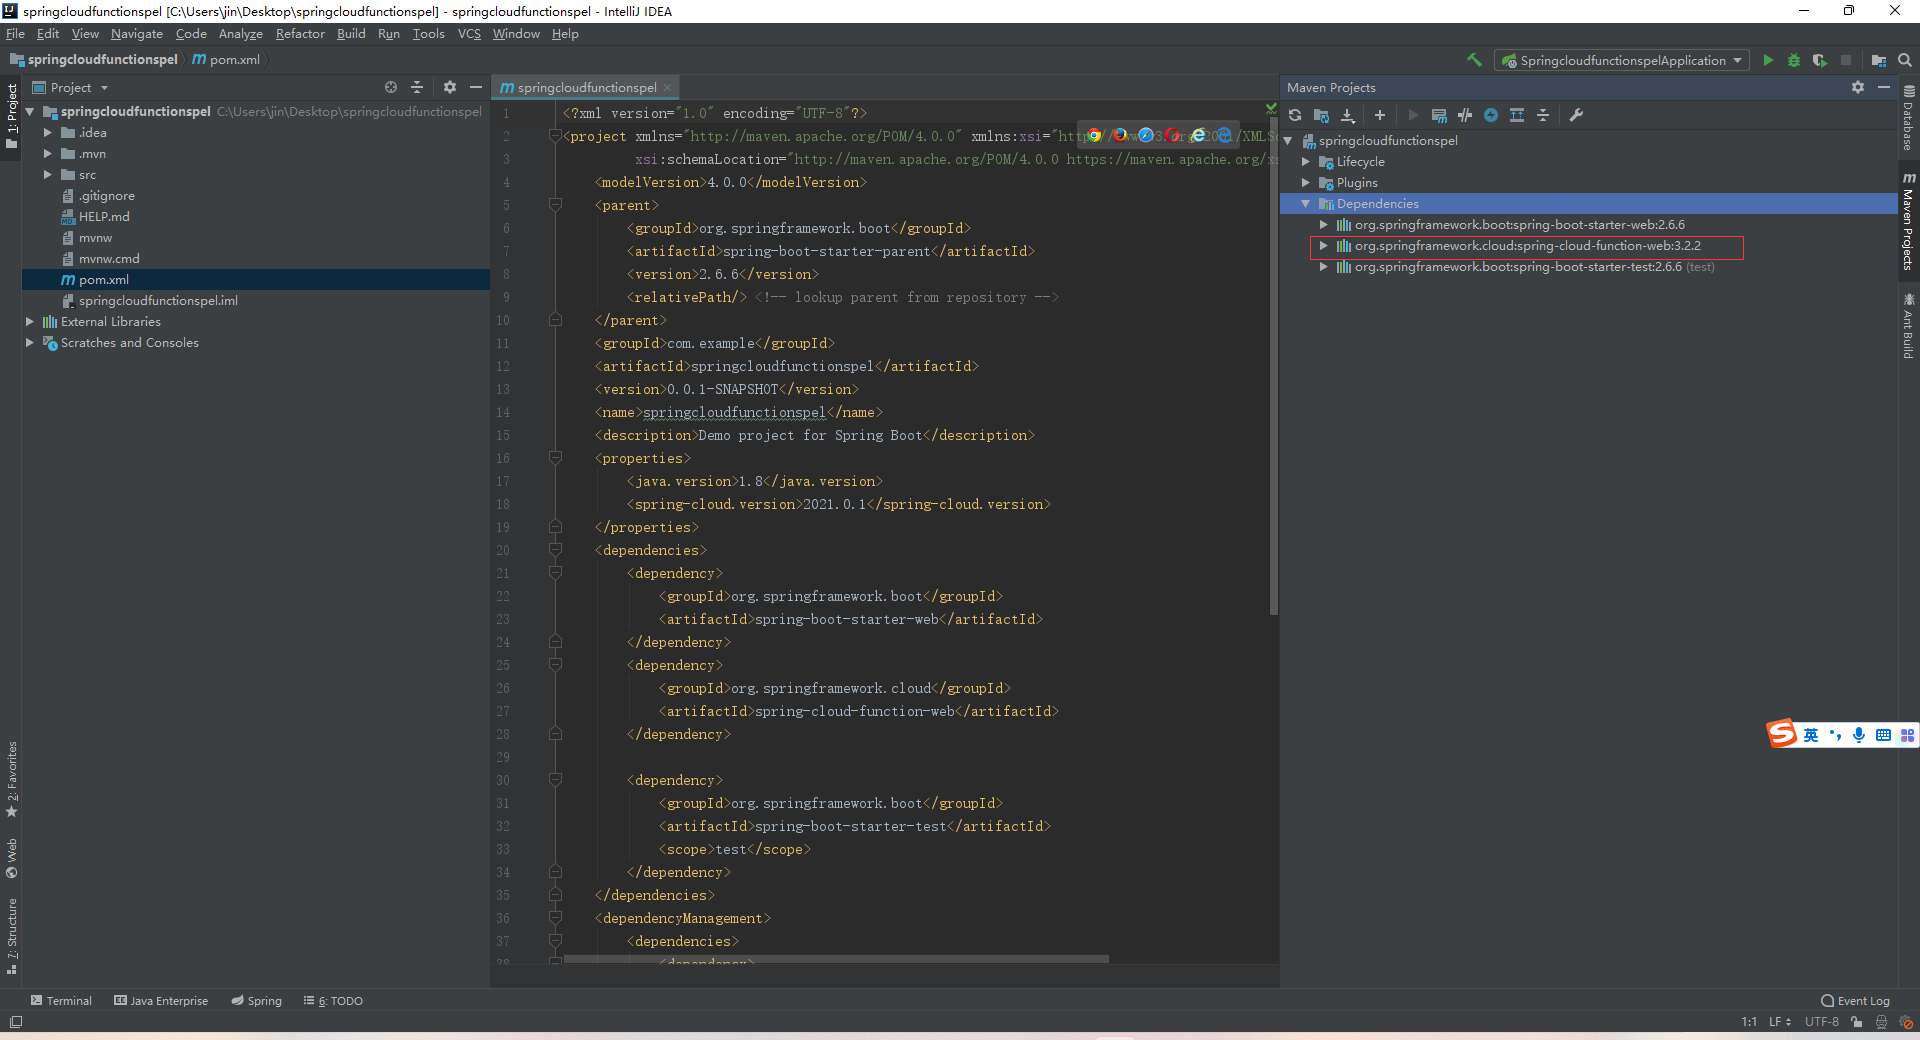The image size is (1920, 1040).
Task: Open the Navigate menu
Action: click(x=137, y=34)
